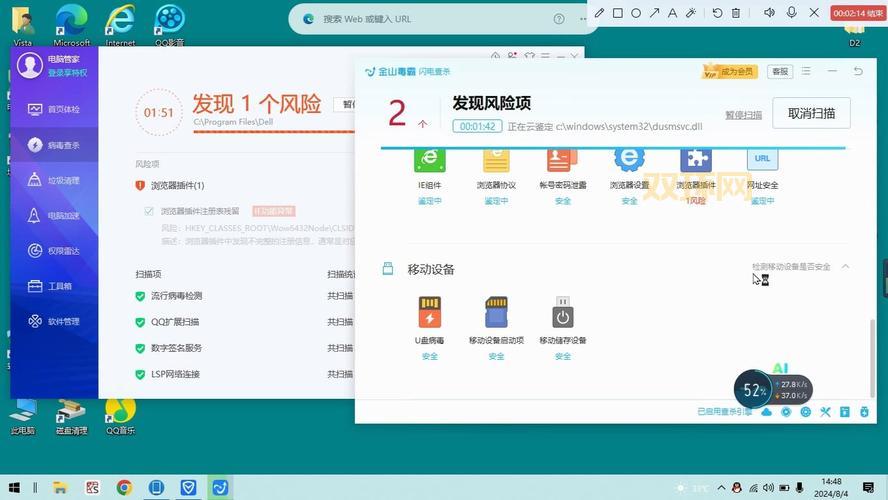Image resolution: width=888 pixels, height=500 pixels.
Task: Open 首页体检 in the 电脑管家 sidebar
Action: coord(54,109)
